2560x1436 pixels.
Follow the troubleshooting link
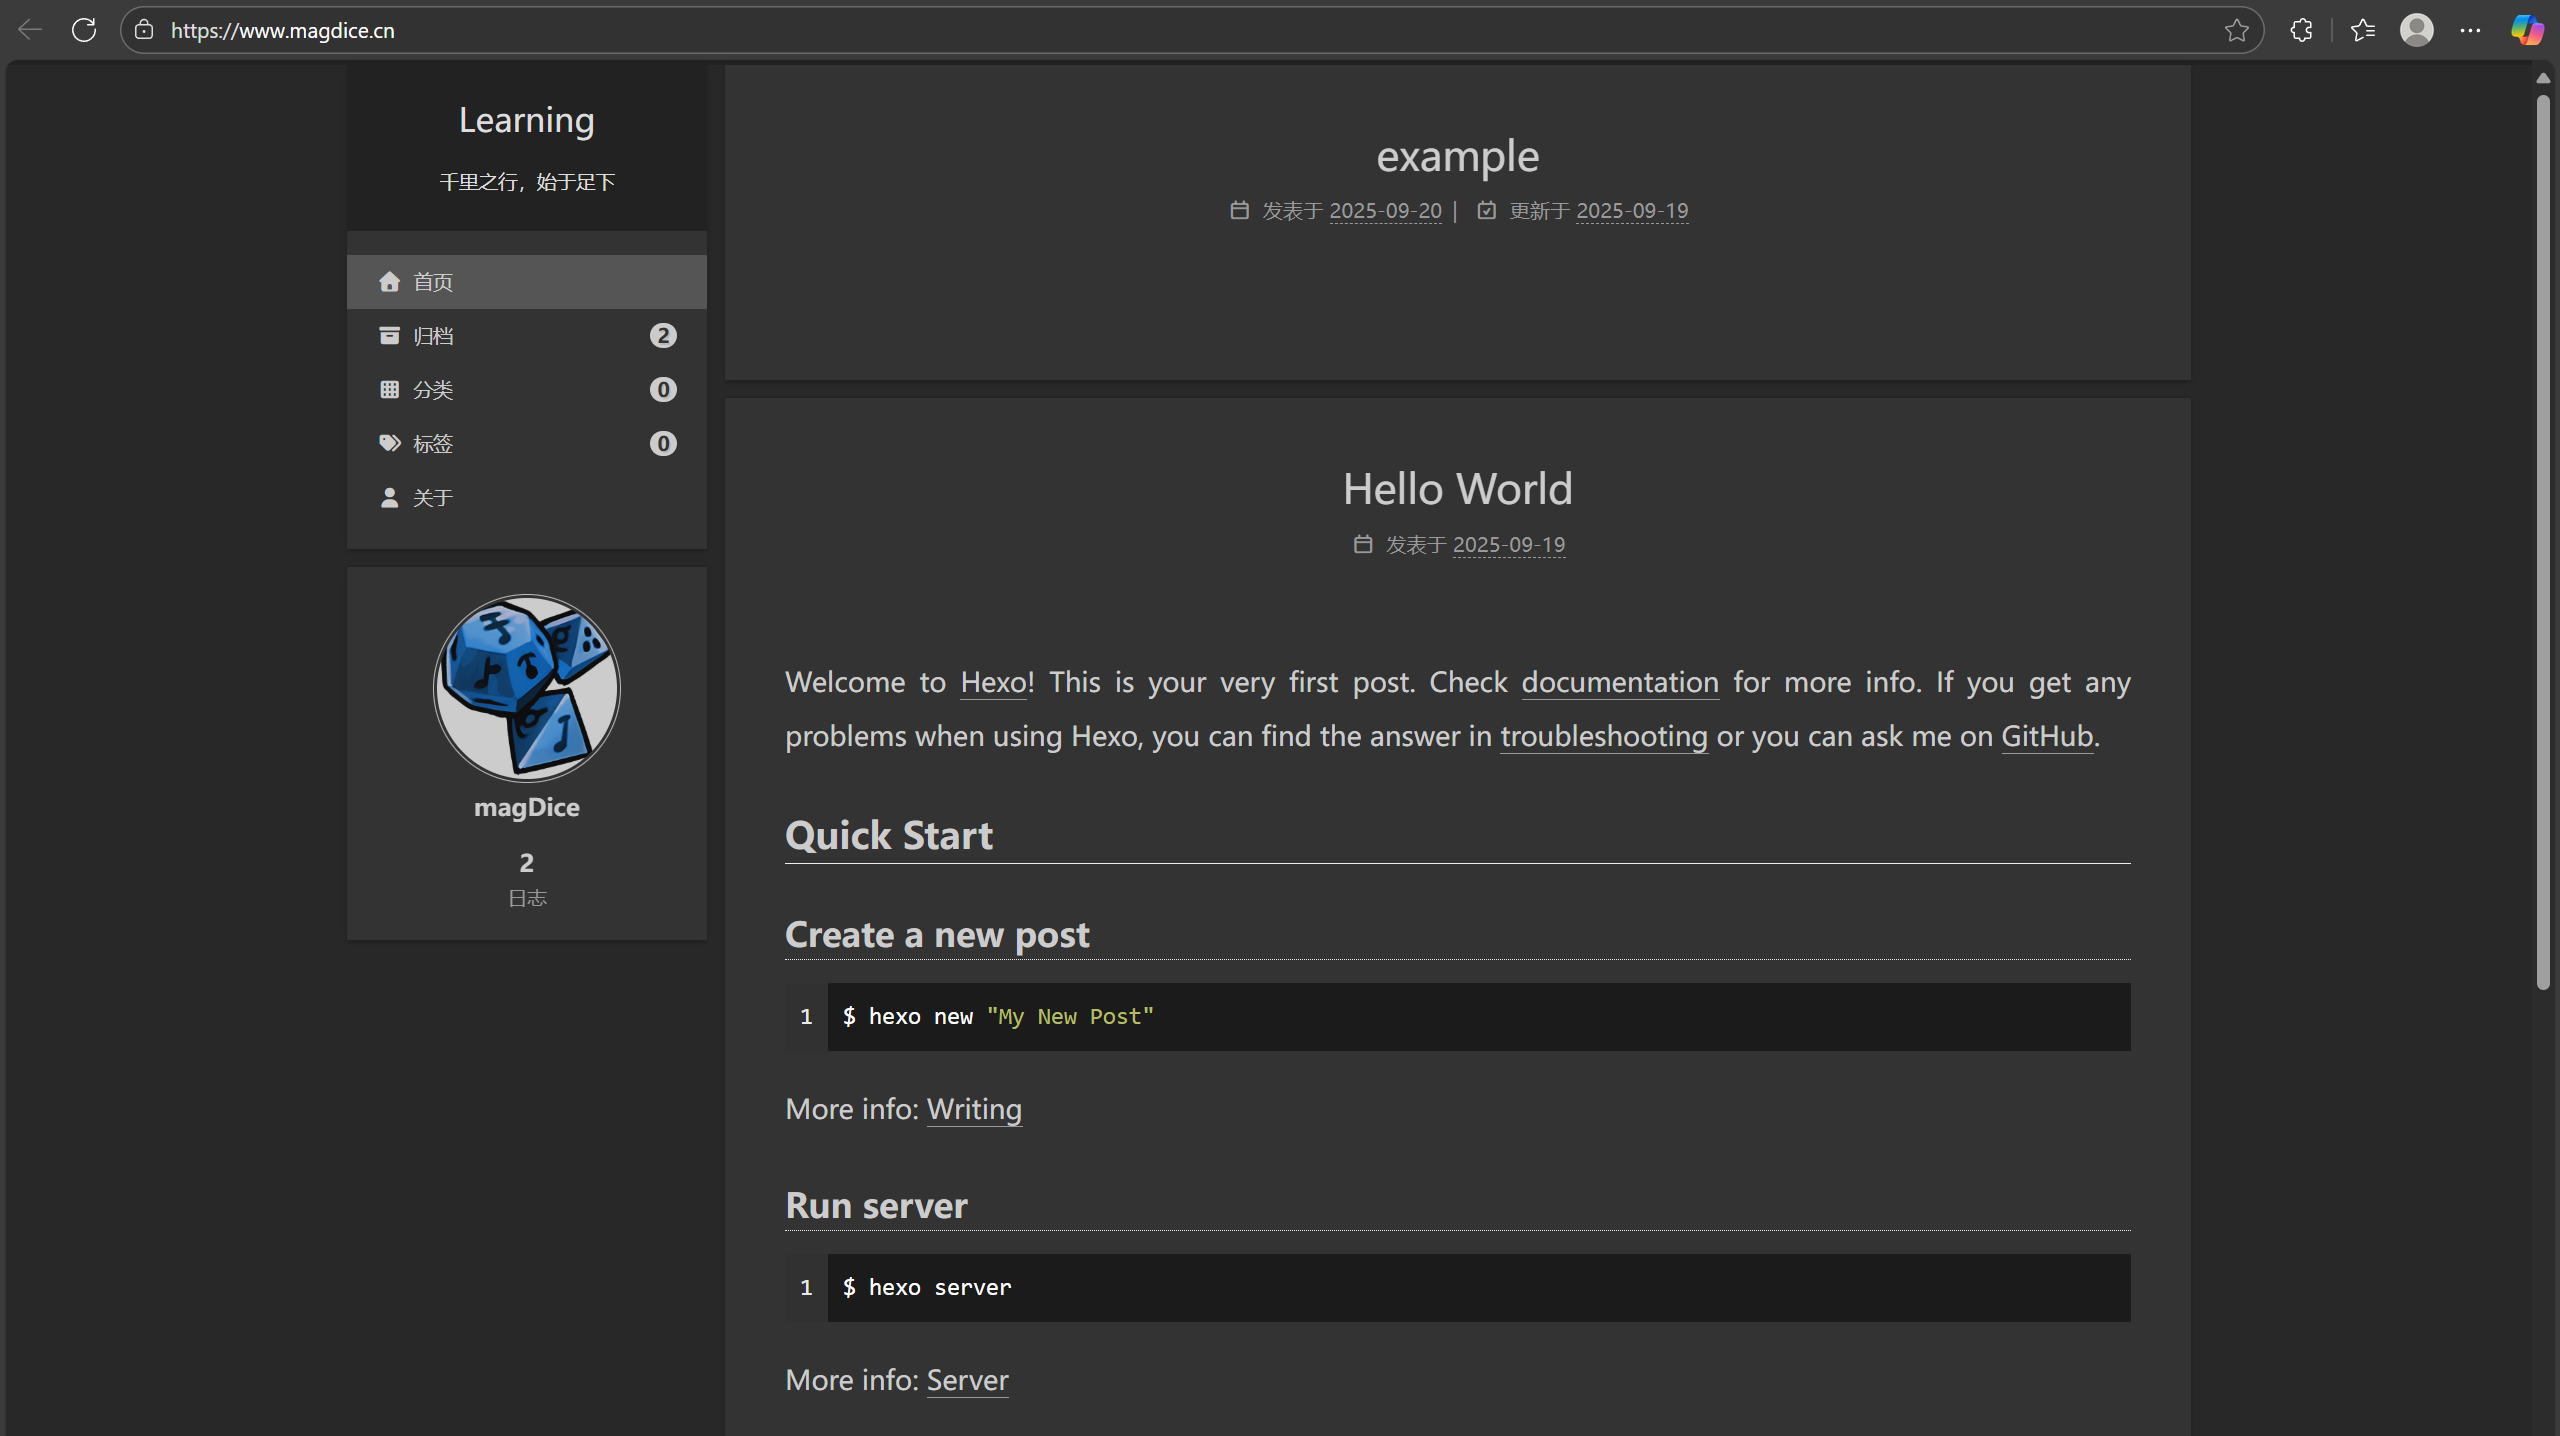pos(1603,736)
